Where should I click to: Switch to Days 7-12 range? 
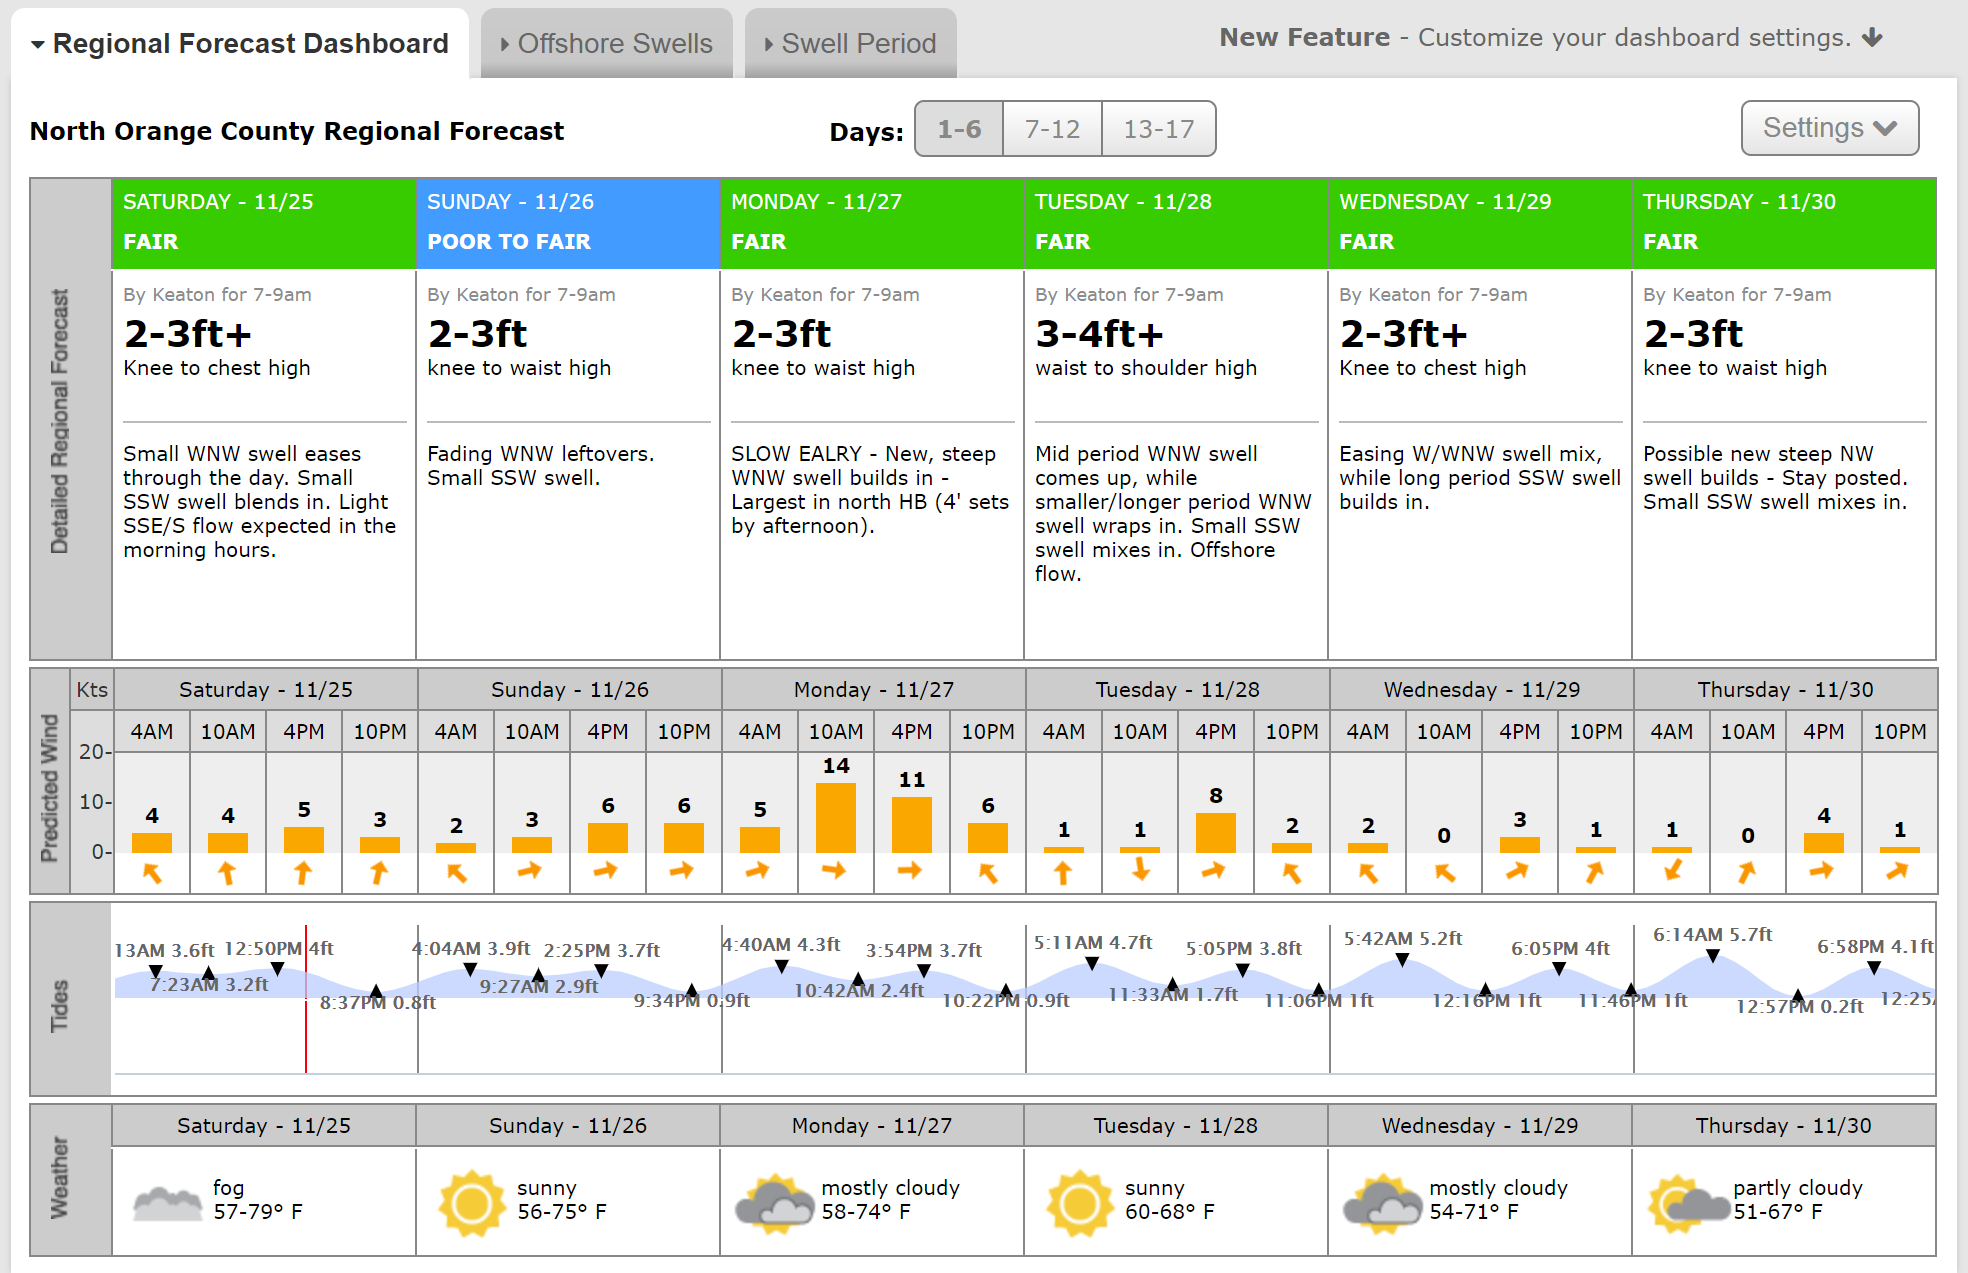click(x=1052, y=129)
